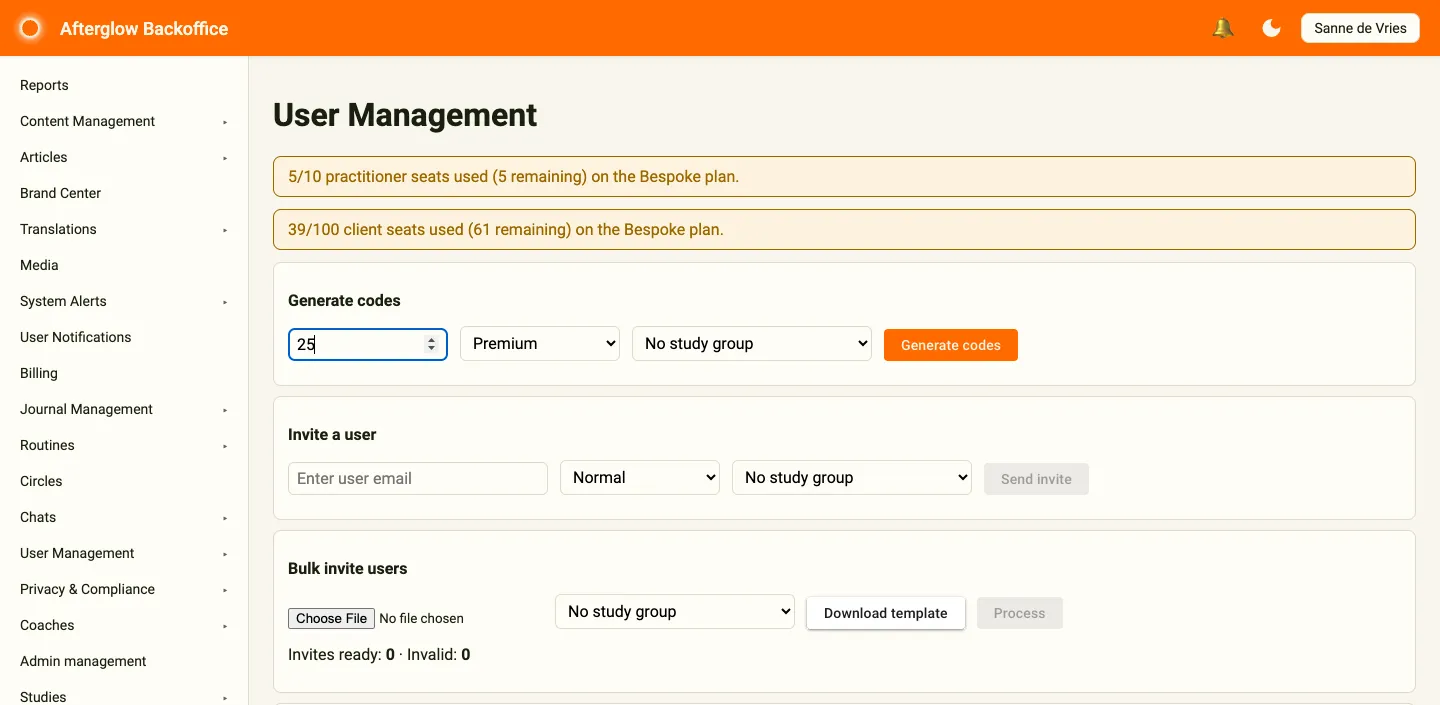Open Routines in the sidebar
This screenshot has width=1440, height=705.
click(47, 445)
